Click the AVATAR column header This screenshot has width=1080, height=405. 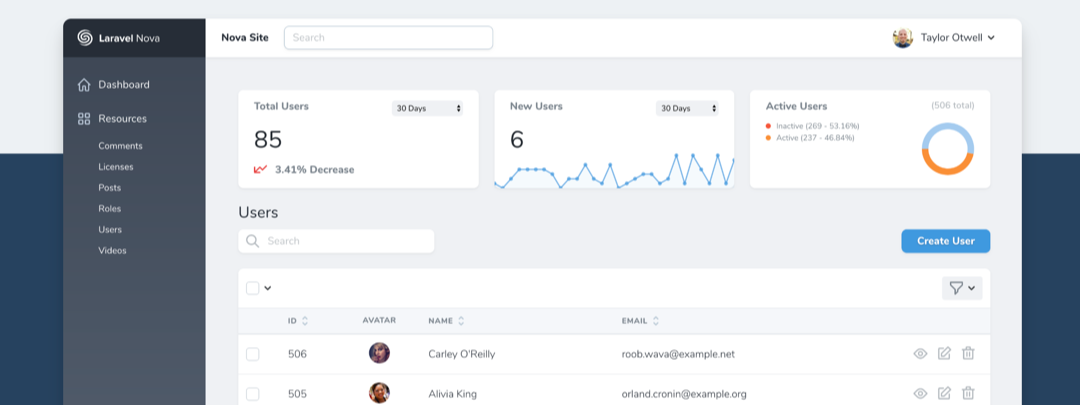(x=379, y=320)
